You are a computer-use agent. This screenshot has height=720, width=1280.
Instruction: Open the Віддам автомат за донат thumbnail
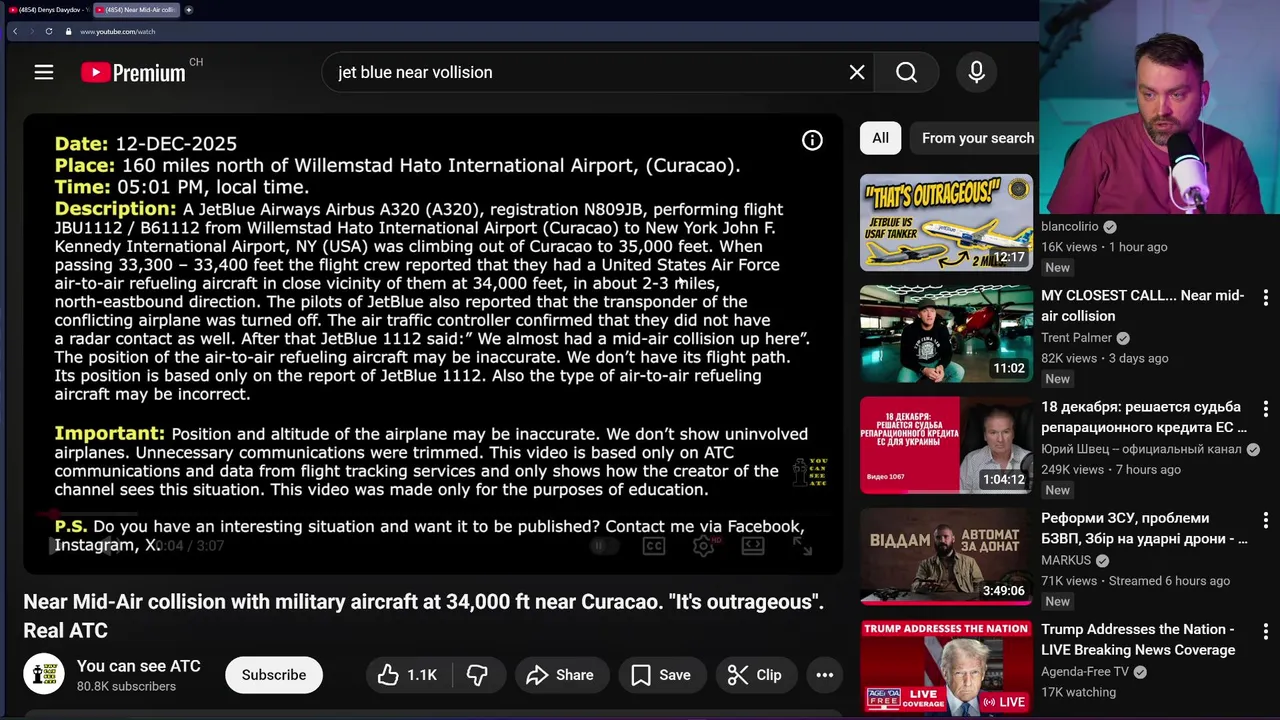point(946,556)
